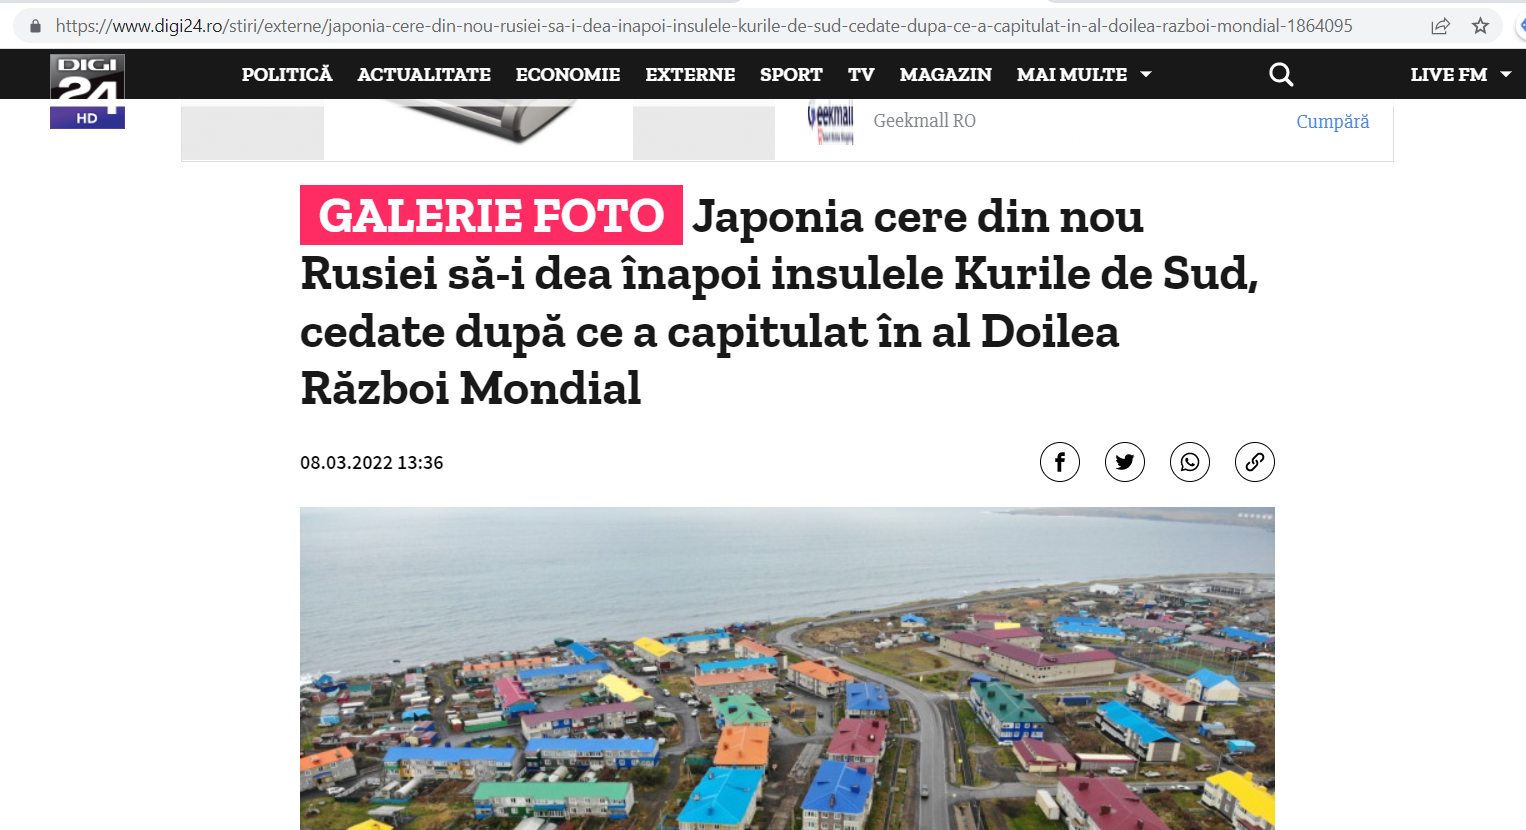The width and height of the screenshot is (1526, 830).
Task: View site info via padlock icon
Action: pyautogui.click(x=35, y=26)
